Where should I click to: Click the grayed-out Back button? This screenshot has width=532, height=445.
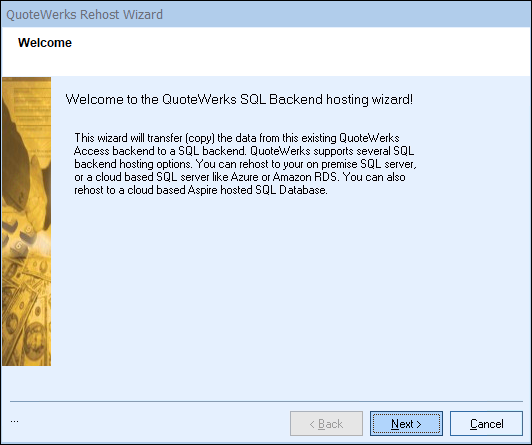click(326, 424)
